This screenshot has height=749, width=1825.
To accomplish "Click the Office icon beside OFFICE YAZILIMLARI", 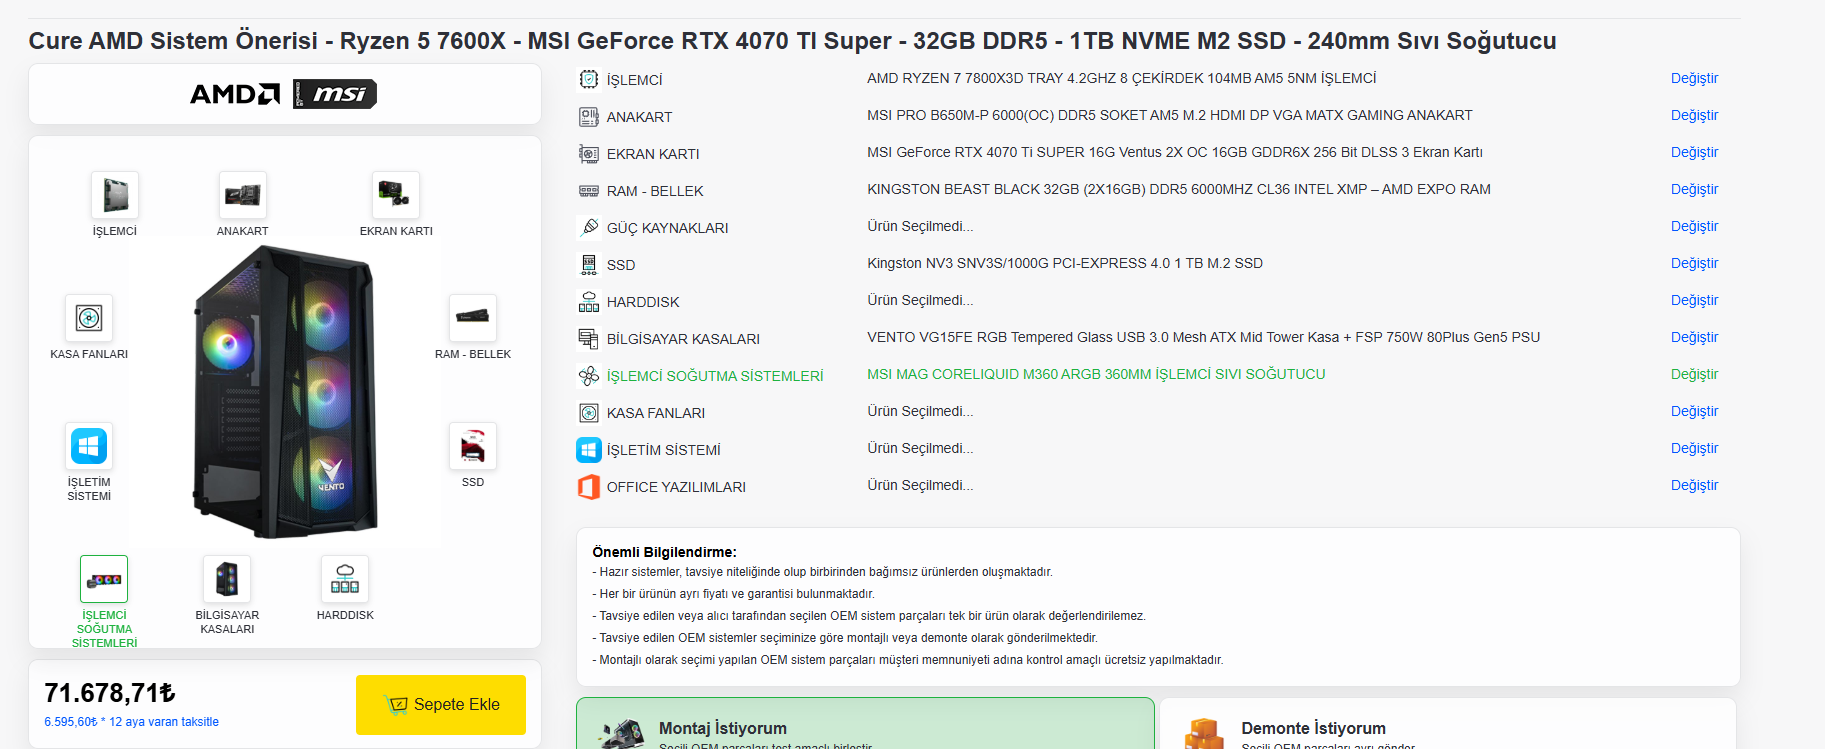I will pyautogui.click(x=589, y=486).
